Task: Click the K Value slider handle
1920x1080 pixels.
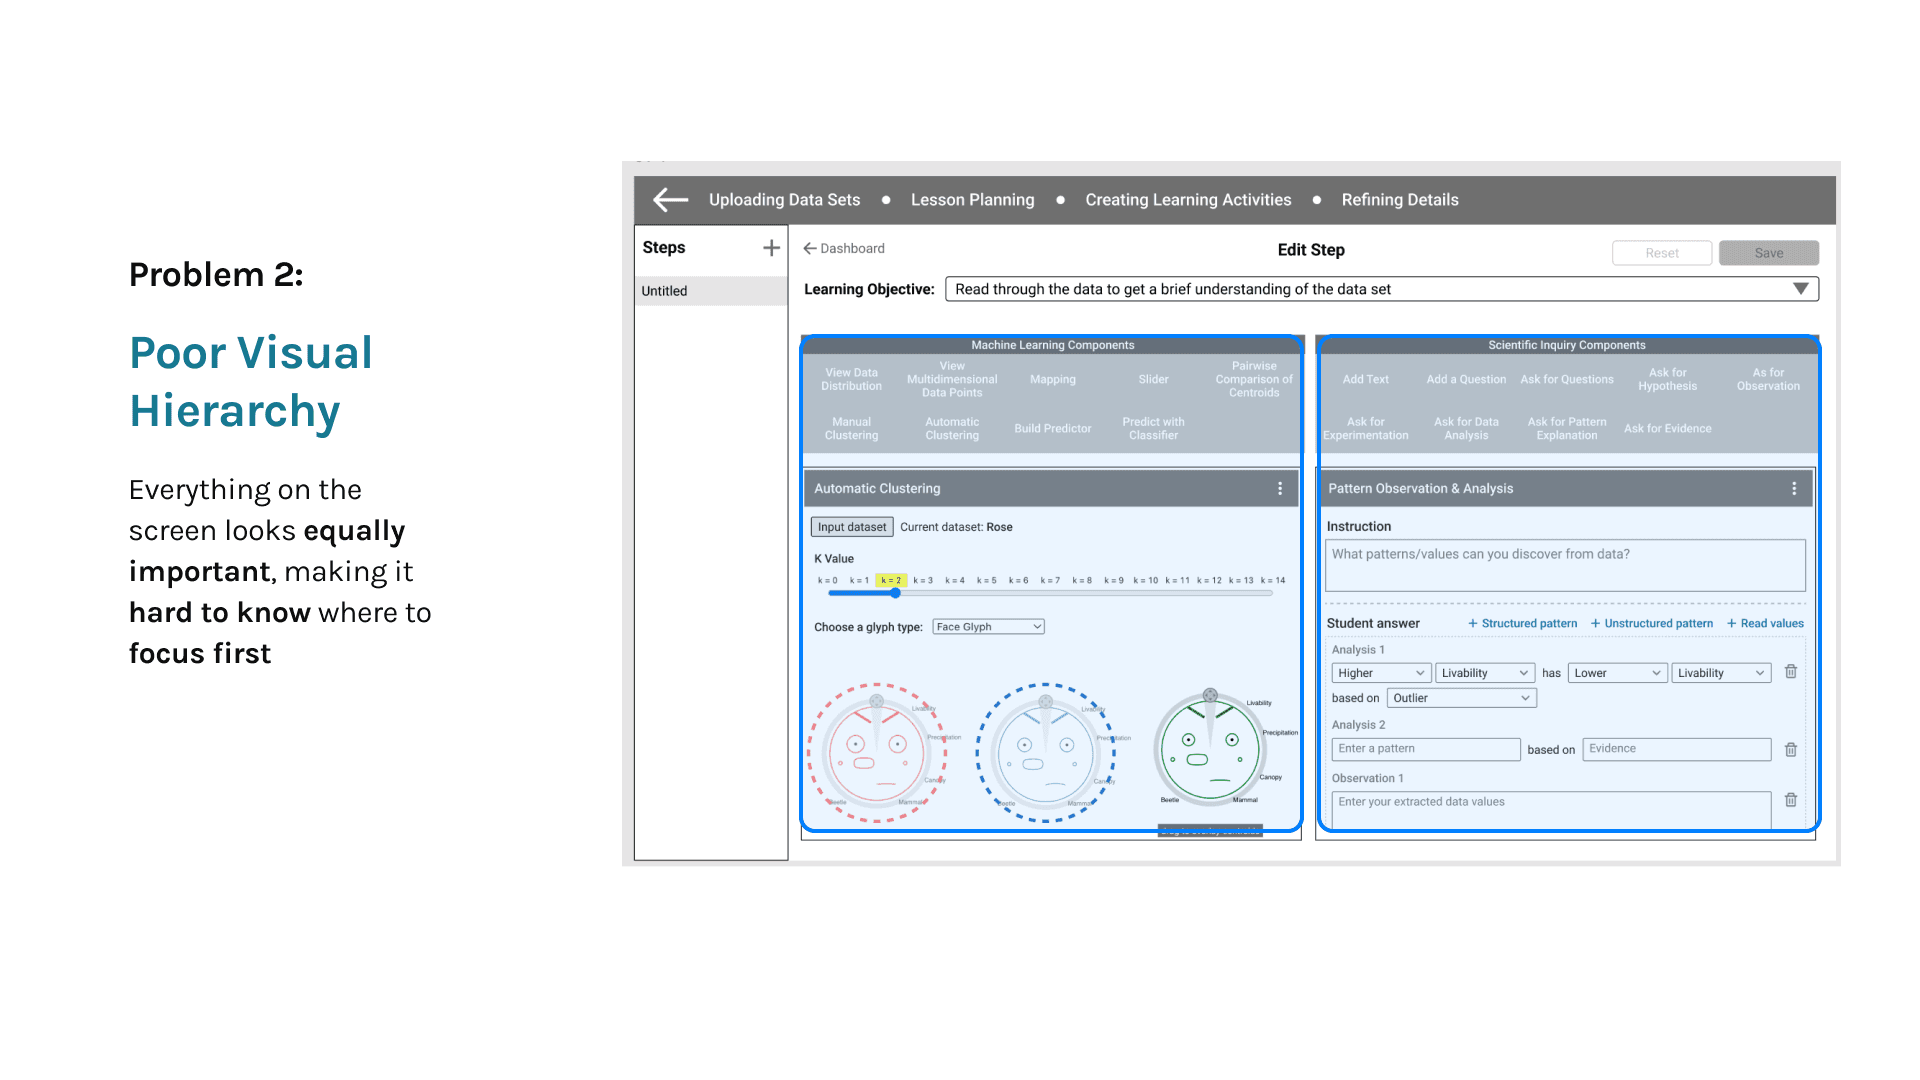Action: (896, 593)
